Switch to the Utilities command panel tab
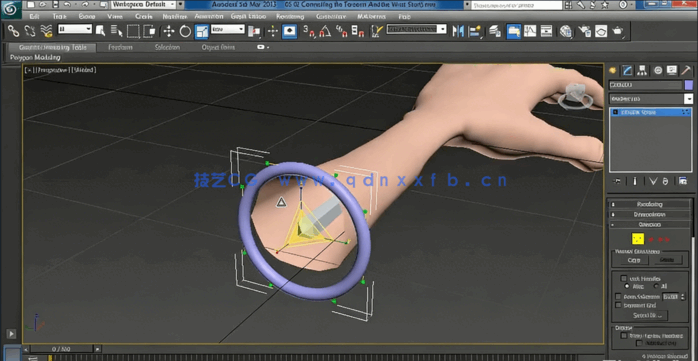Image resolution: width=698 pixels, height=361 pixels. tap(686, 70)
